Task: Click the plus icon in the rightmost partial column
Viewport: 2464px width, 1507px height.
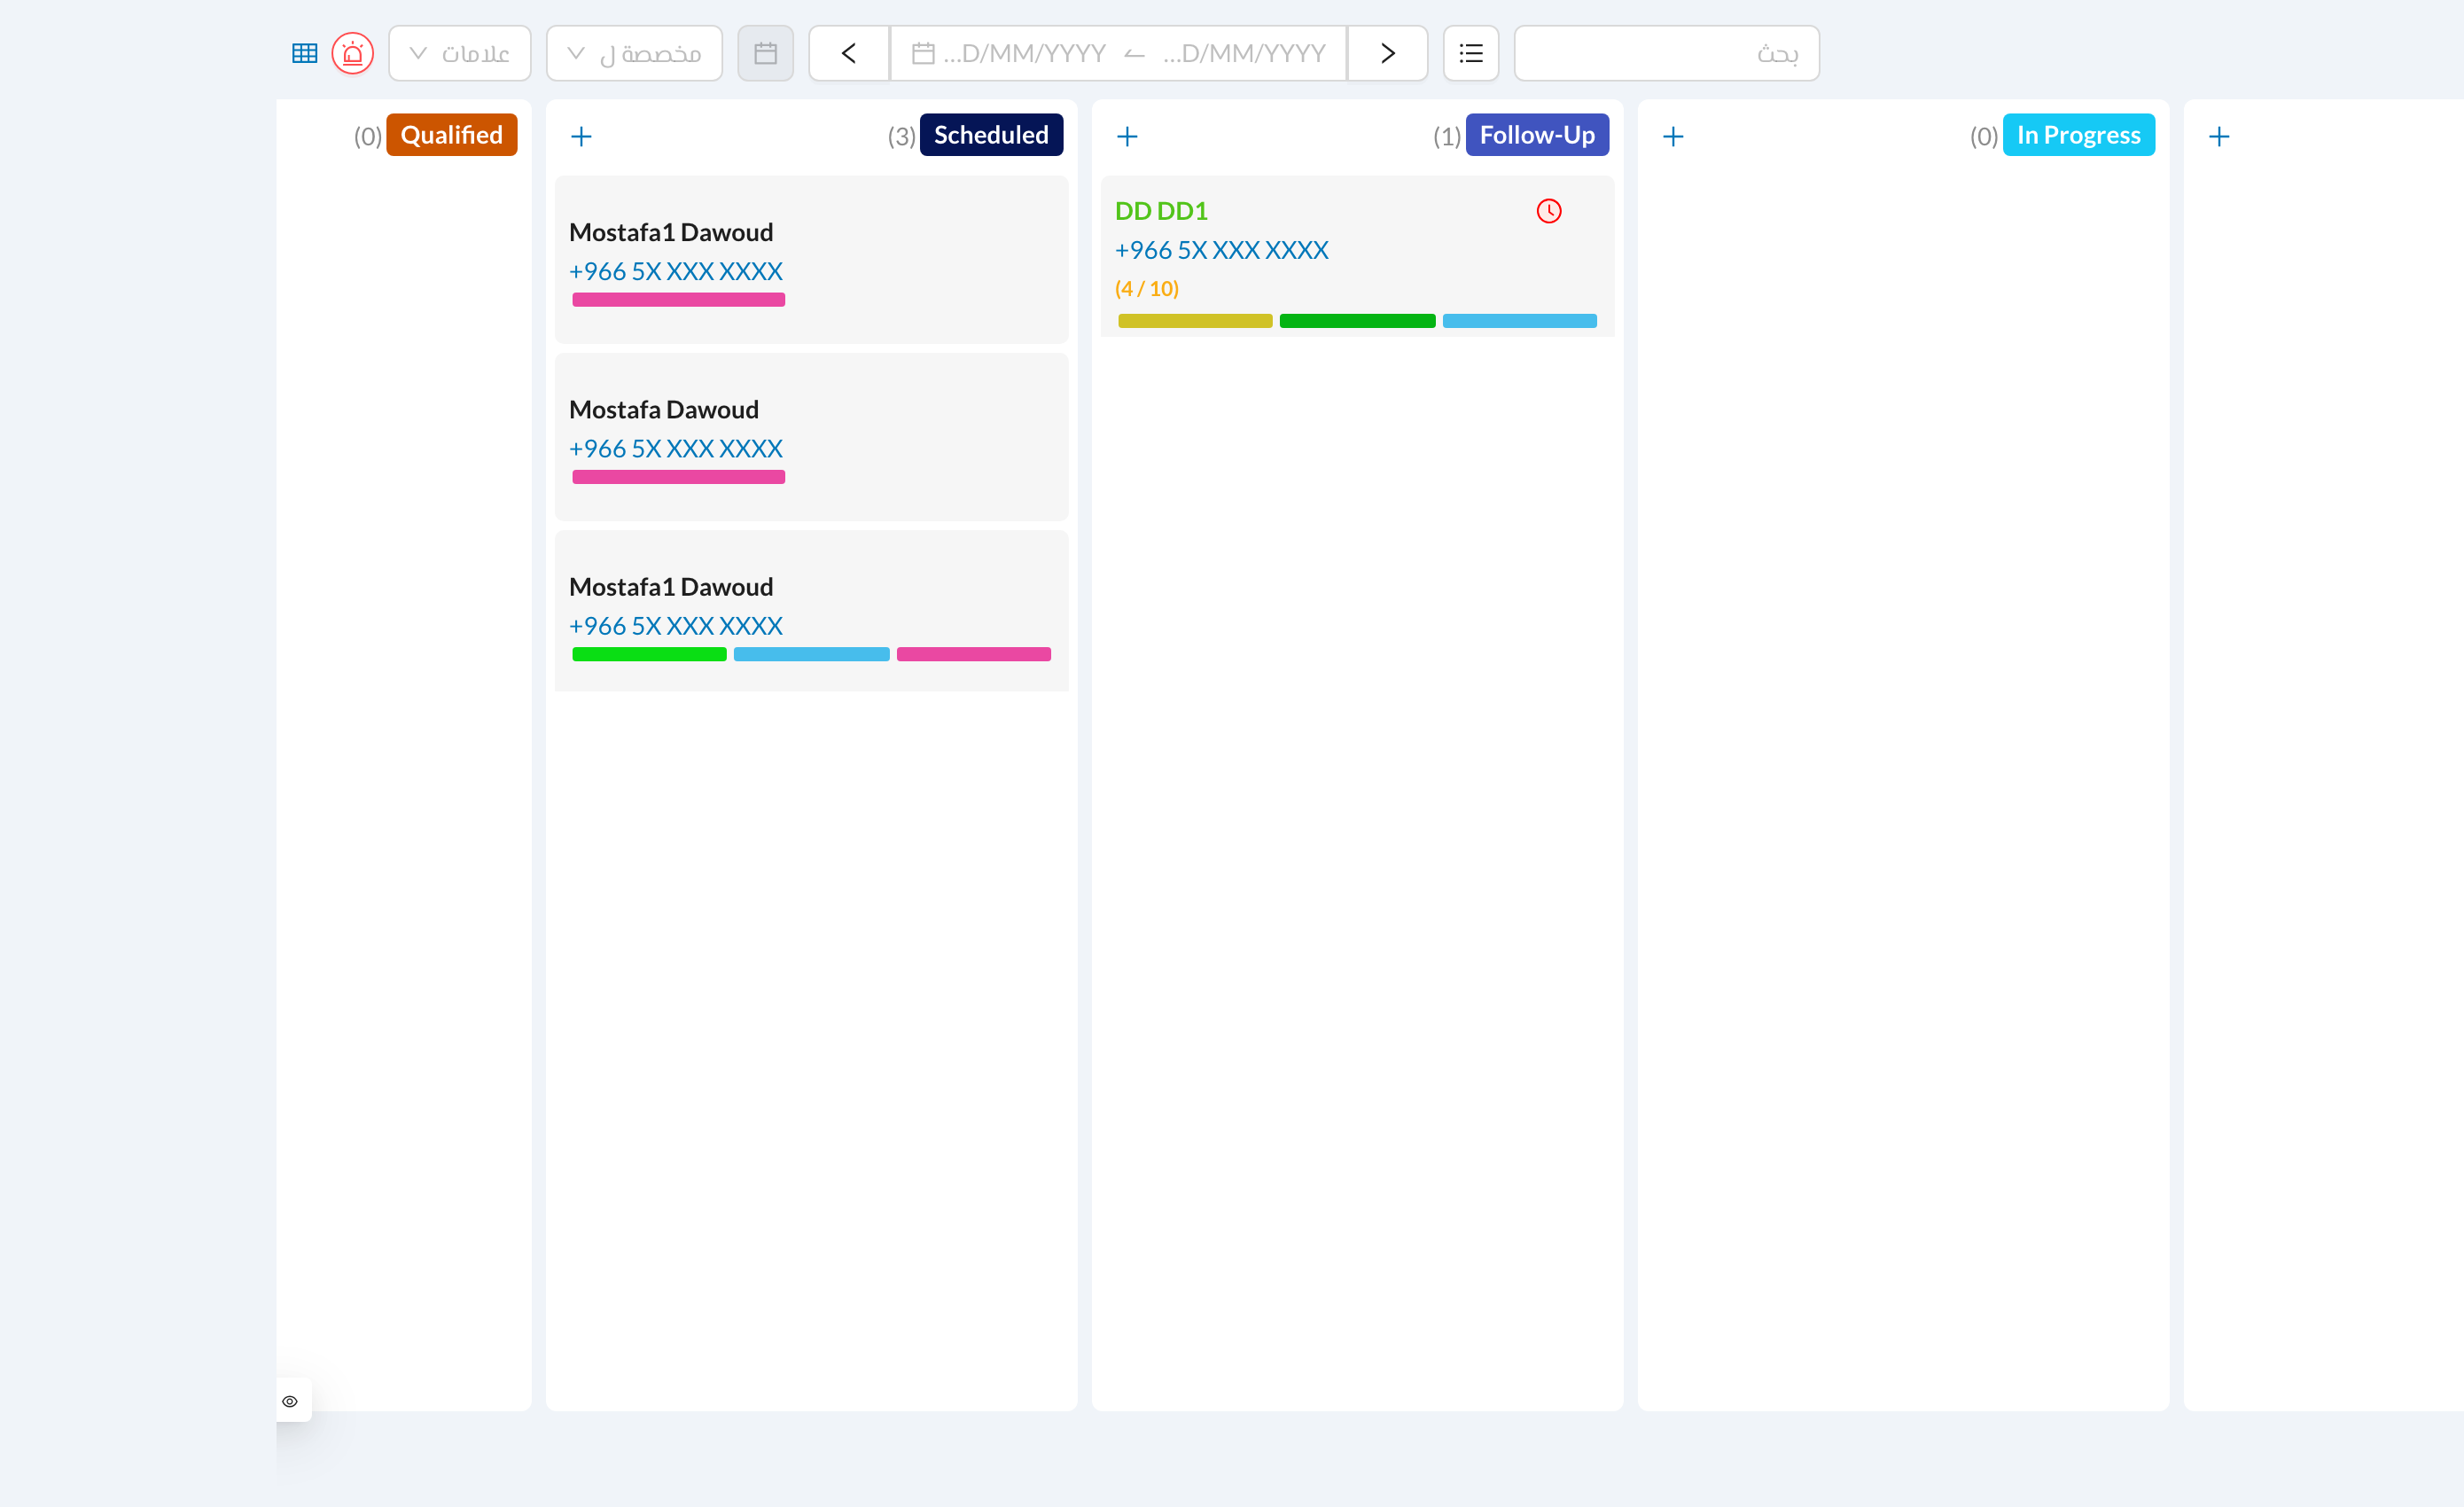Action: point(2219,136)
